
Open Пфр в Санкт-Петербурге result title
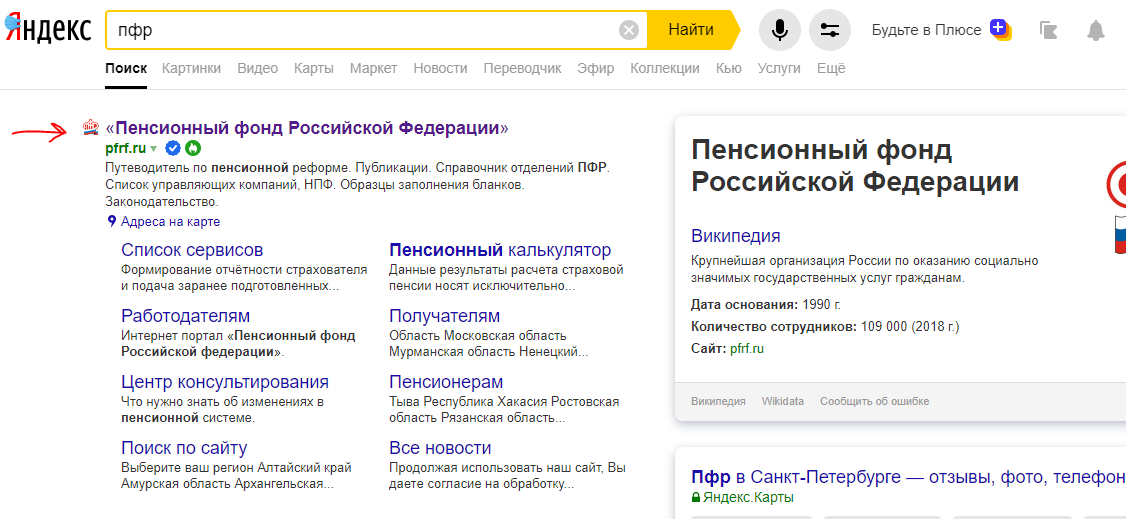[908, 477]
